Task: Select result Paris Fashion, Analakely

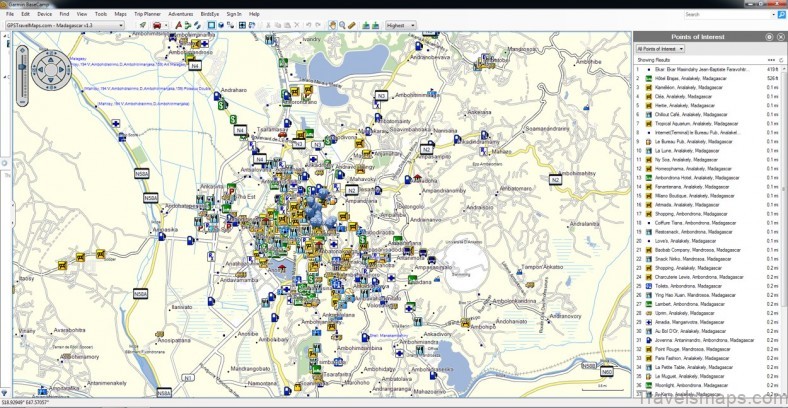Action: 708,358
